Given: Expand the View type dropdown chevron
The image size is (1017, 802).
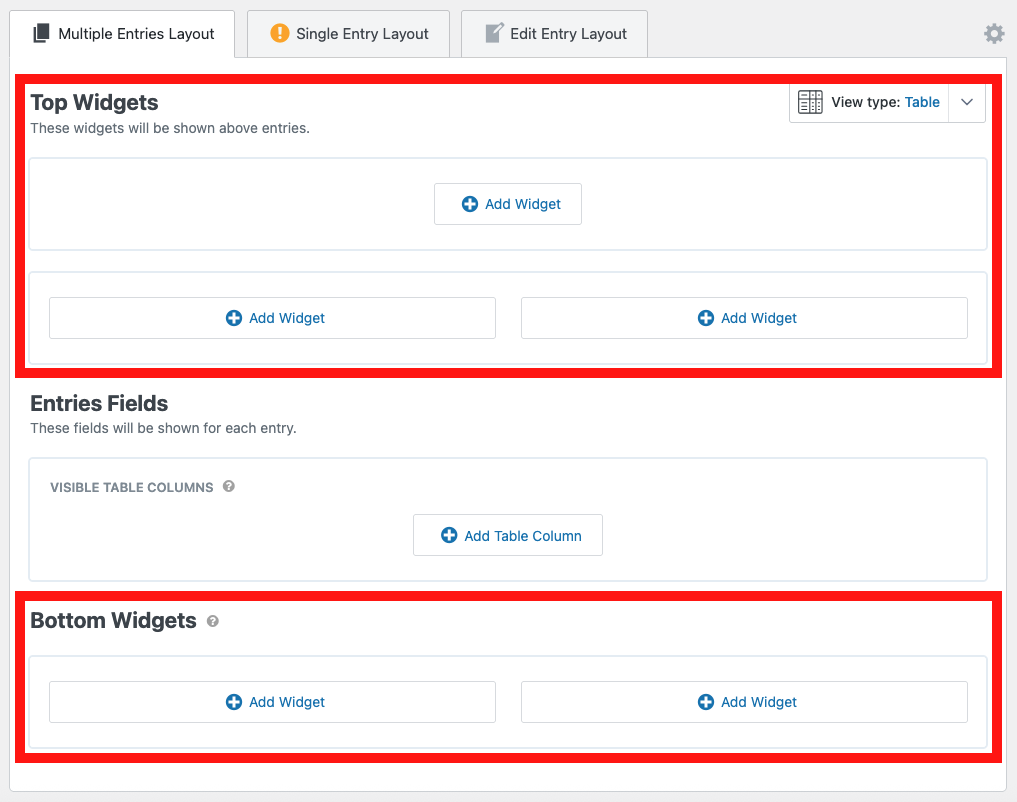Looking at the screenshot, I should point(967,102).
